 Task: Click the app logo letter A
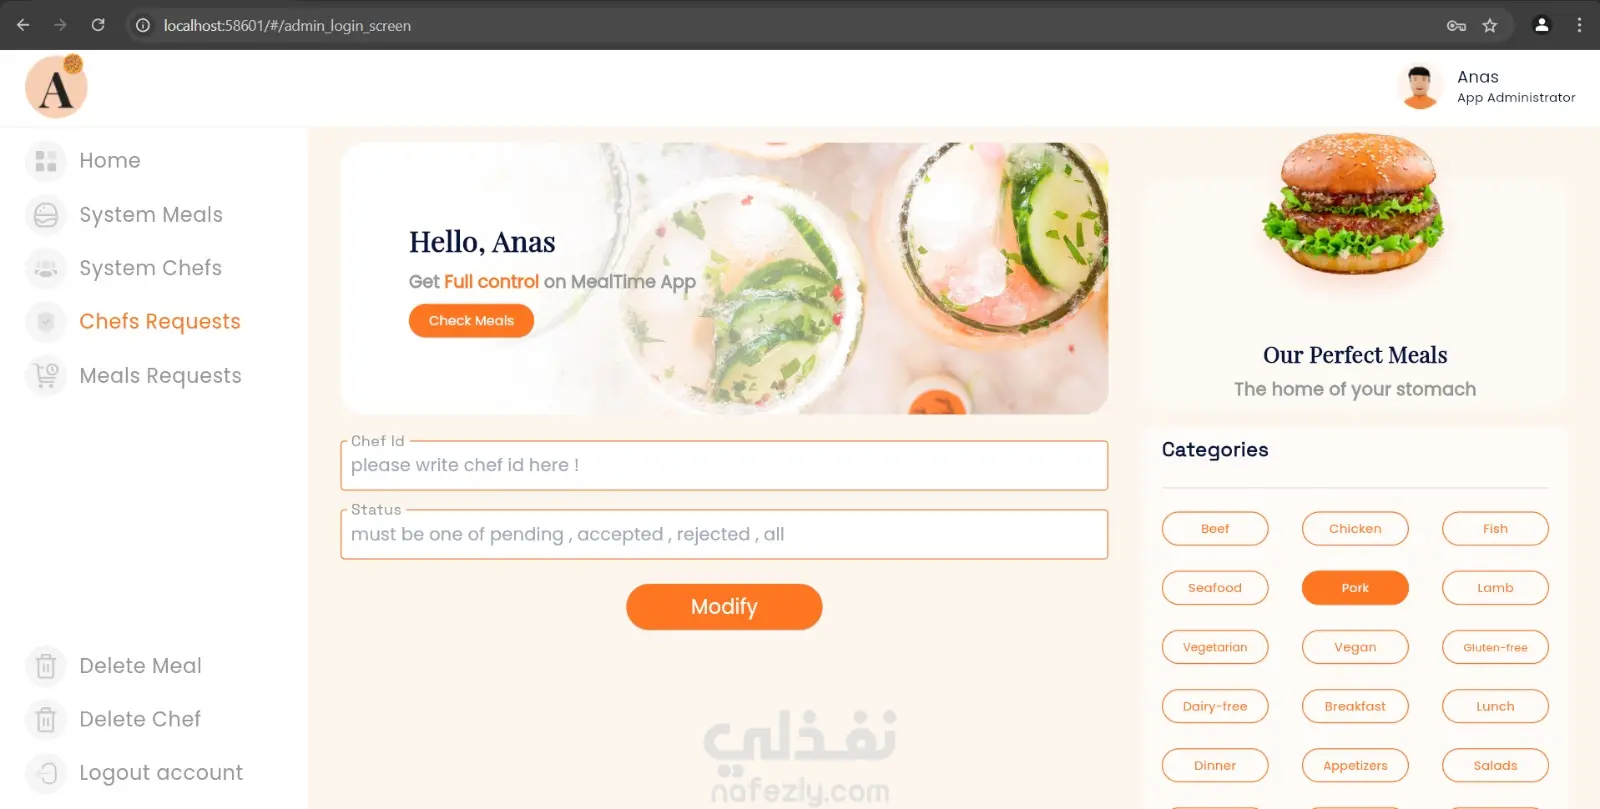tap(56, 87)
